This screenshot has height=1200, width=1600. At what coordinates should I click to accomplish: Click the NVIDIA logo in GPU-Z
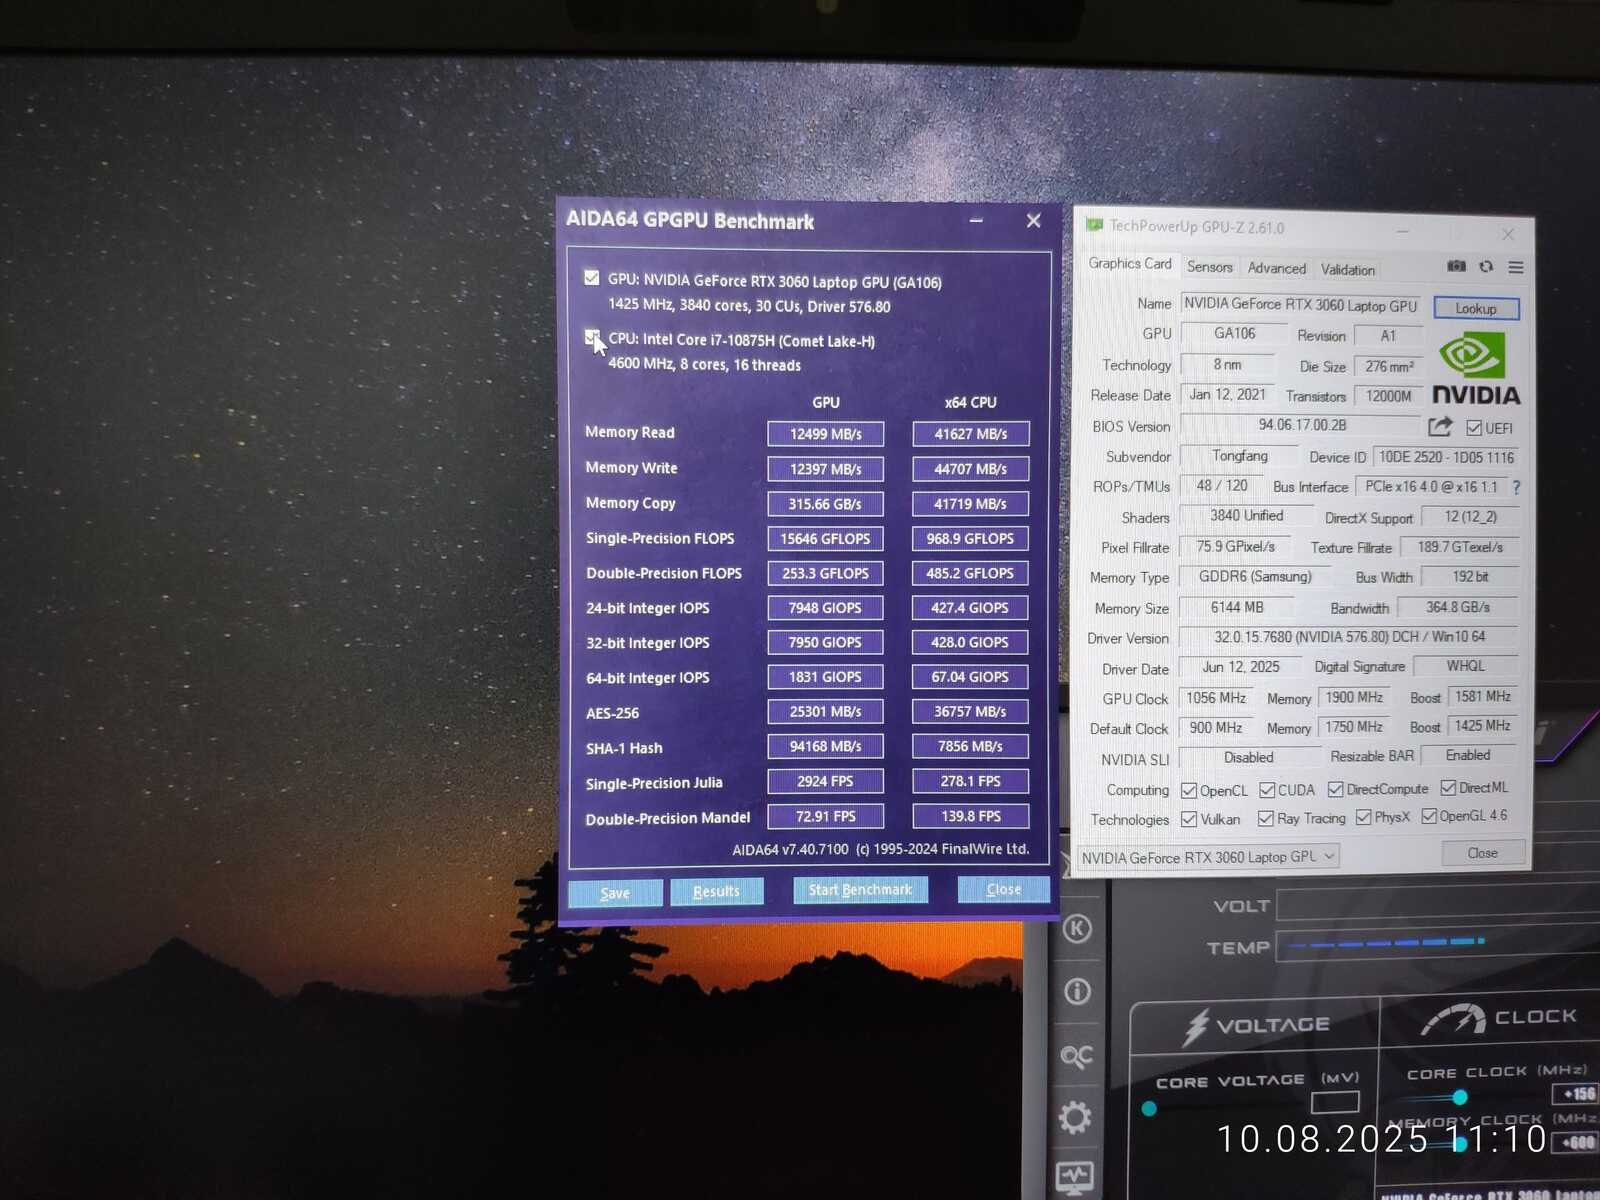point(1476,368)
